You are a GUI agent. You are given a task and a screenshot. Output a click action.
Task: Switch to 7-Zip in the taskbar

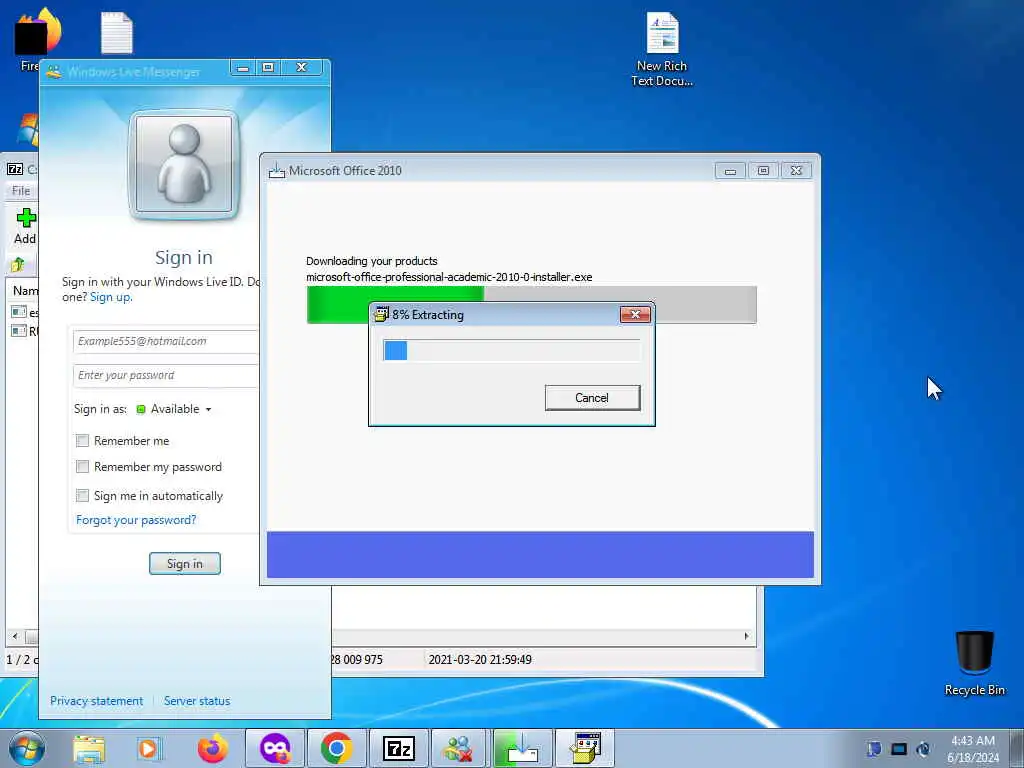(398, 748)
